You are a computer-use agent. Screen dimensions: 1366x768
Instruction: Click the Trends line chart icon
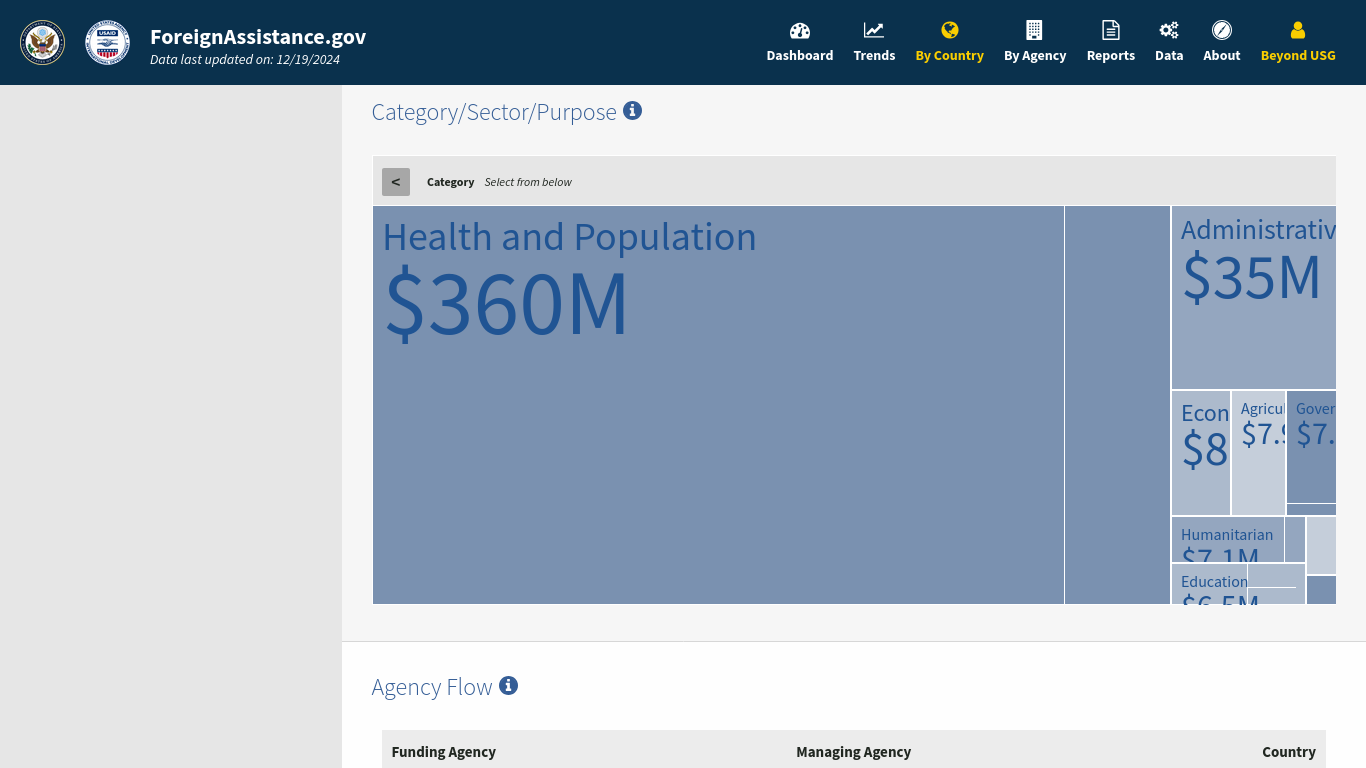874,30
